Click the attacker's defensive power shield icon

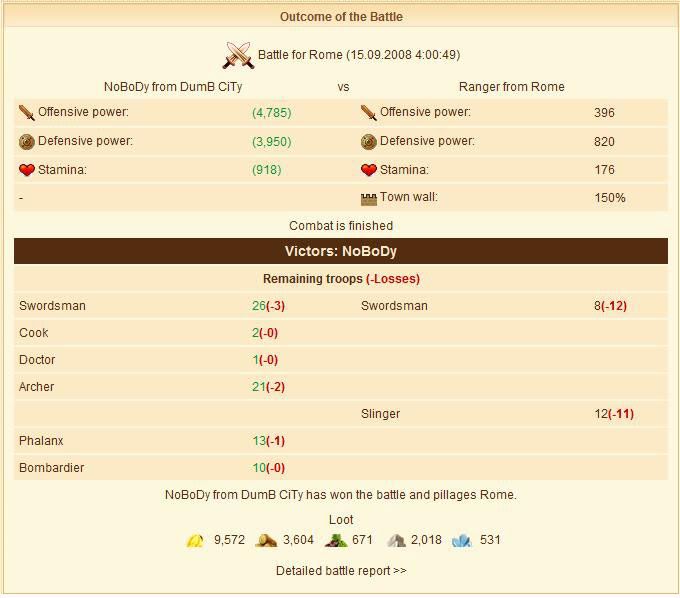(26, 142)
